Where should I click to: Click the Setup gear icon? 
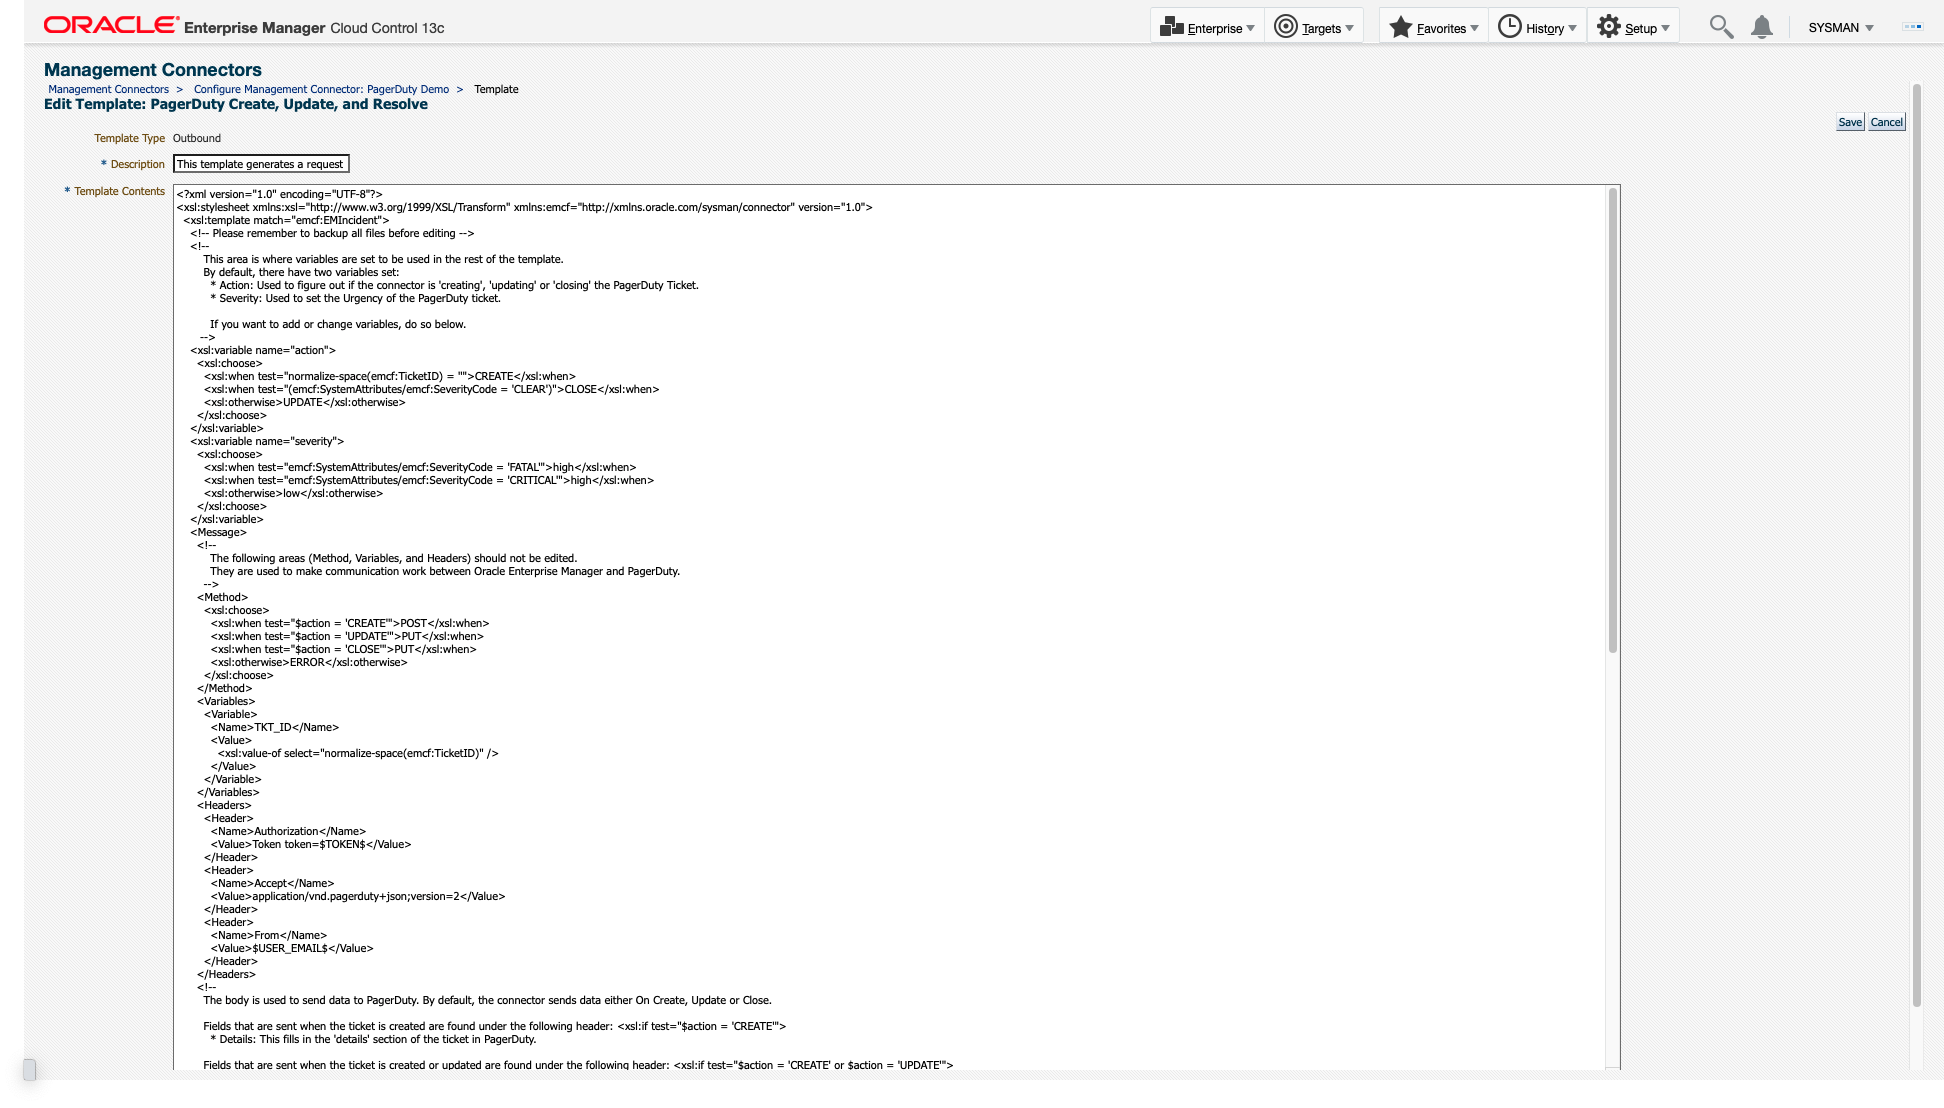tap(1608, 27)
